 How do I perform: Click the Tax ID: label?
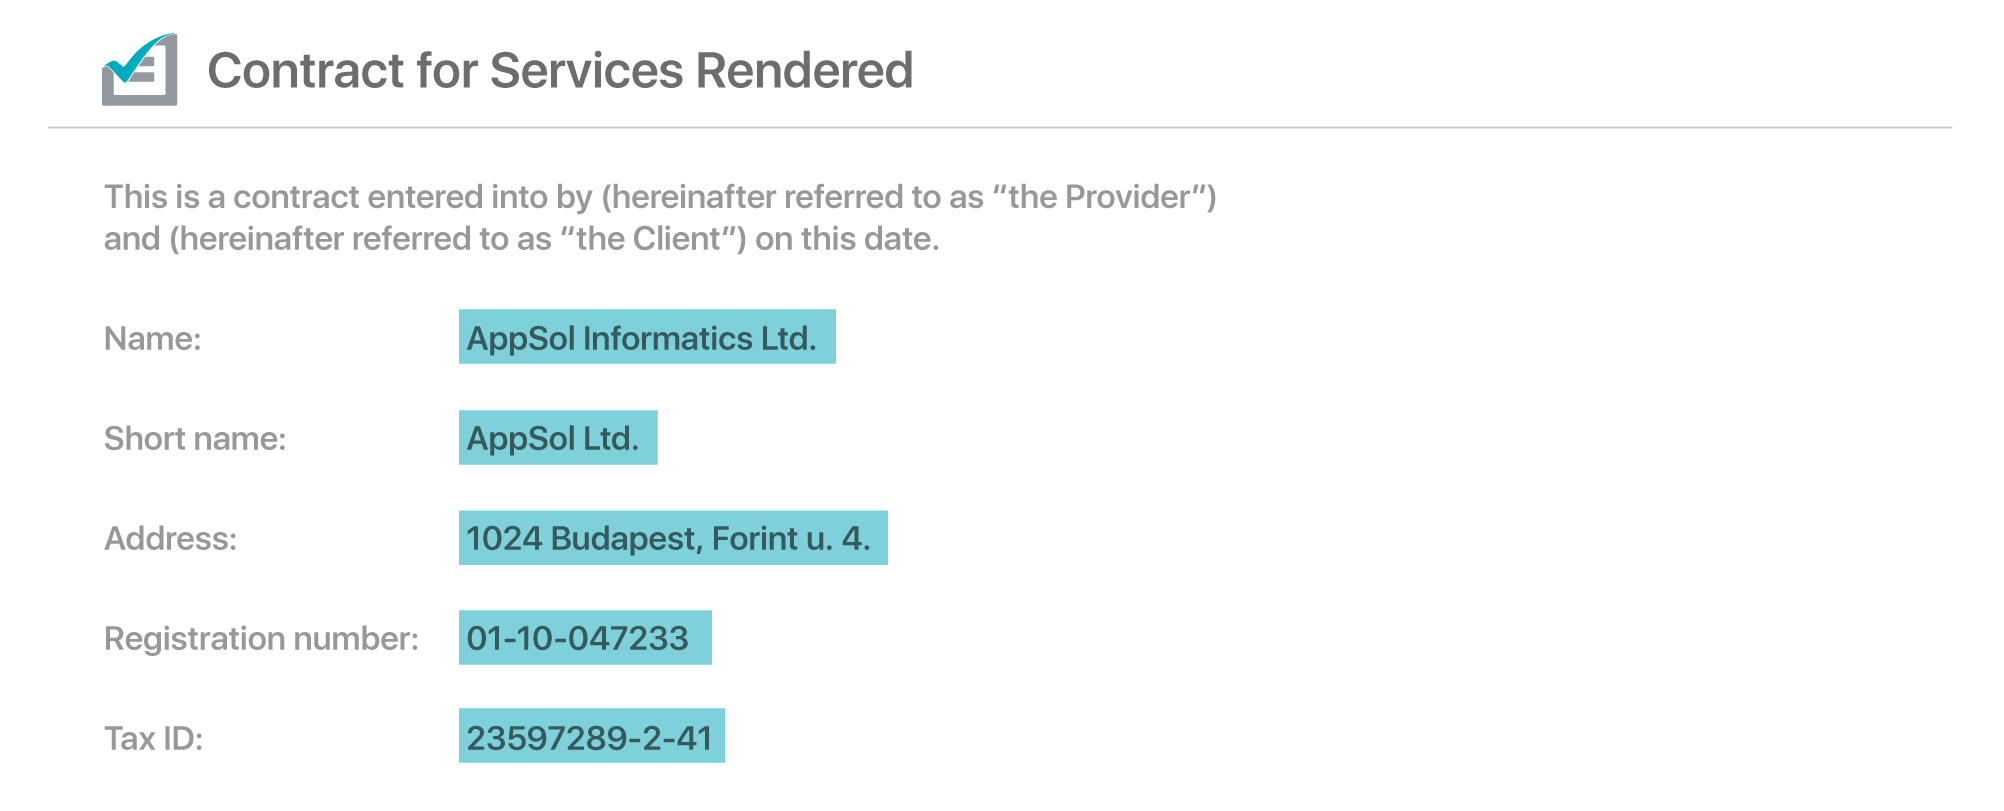tap(154, 739)
